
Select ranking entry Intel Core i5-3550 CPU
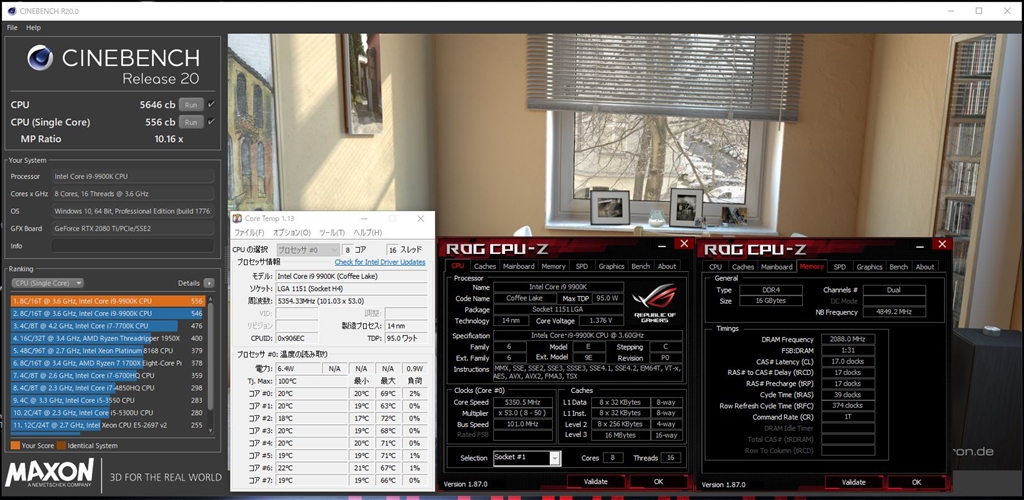coord(108,400)
